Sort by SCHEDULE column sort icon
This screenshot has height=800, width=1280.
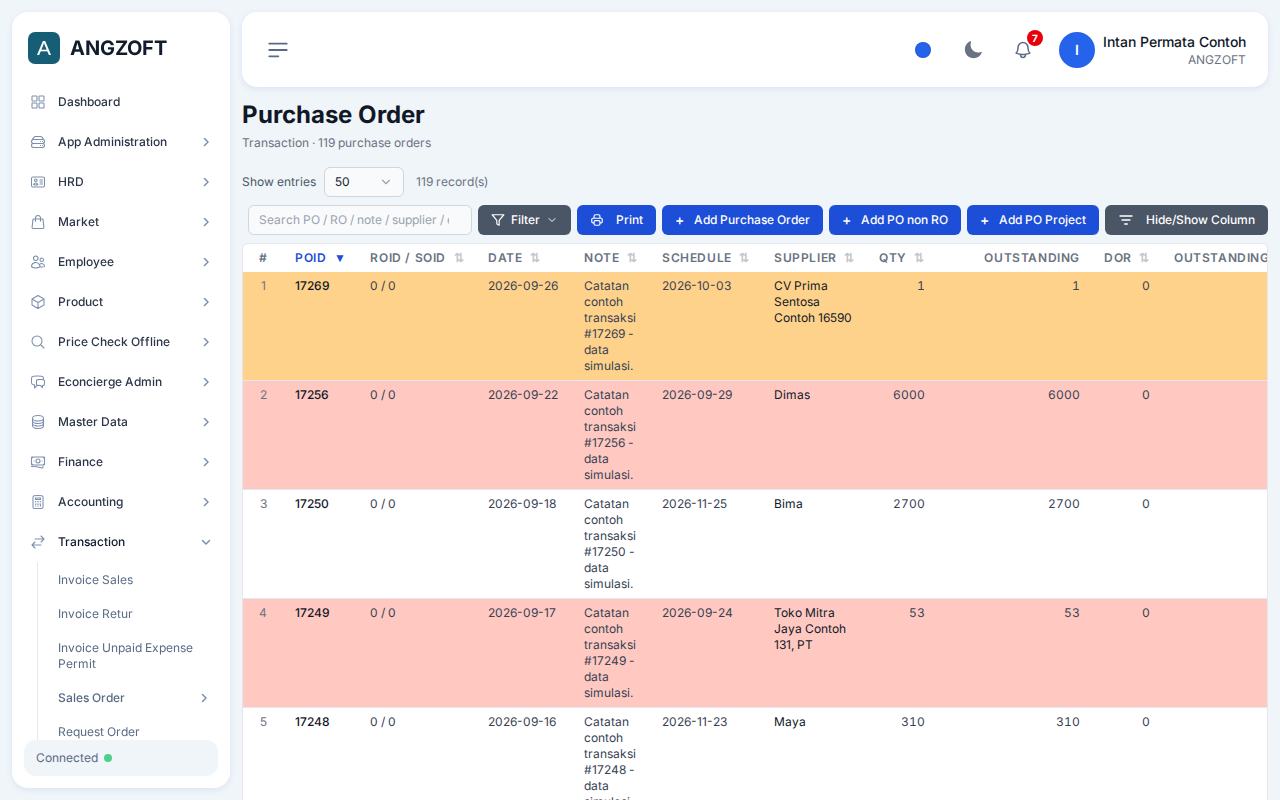744,258
